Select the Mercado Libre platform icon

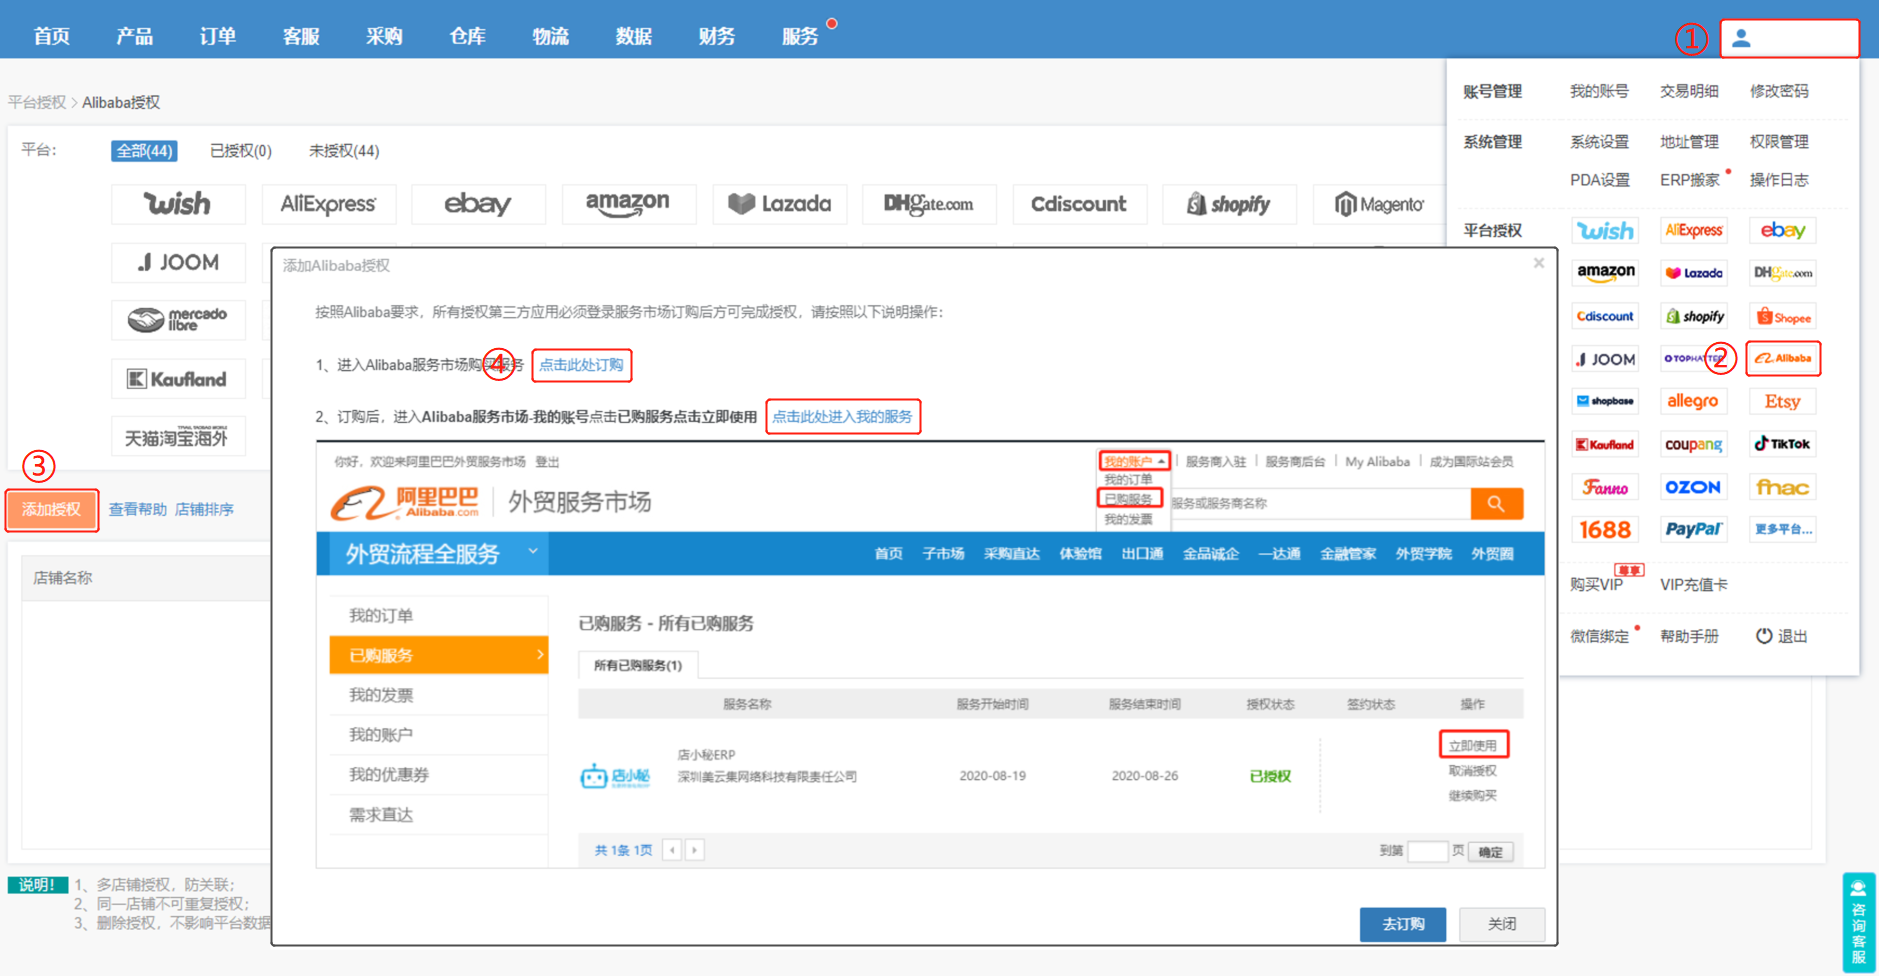[179, 320]
